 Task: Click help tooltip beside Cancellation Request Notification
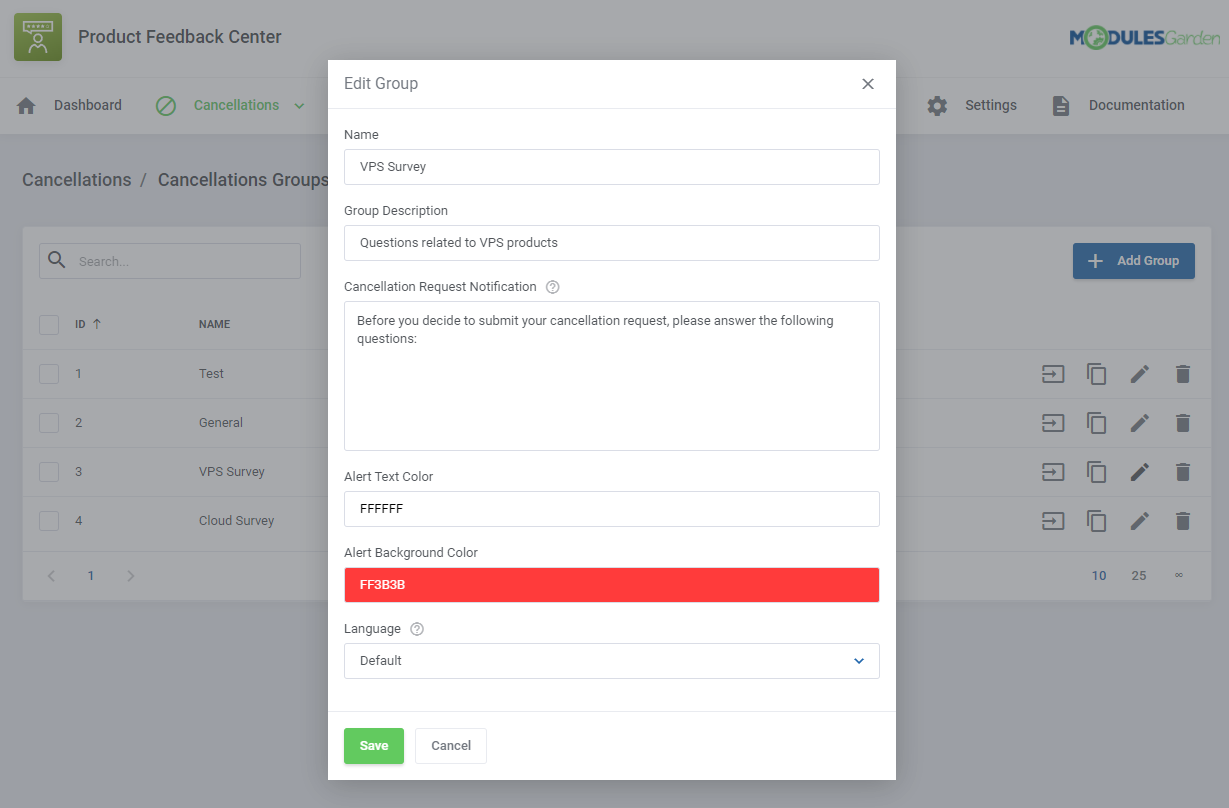pyautogui.click(x=552, y=287)
